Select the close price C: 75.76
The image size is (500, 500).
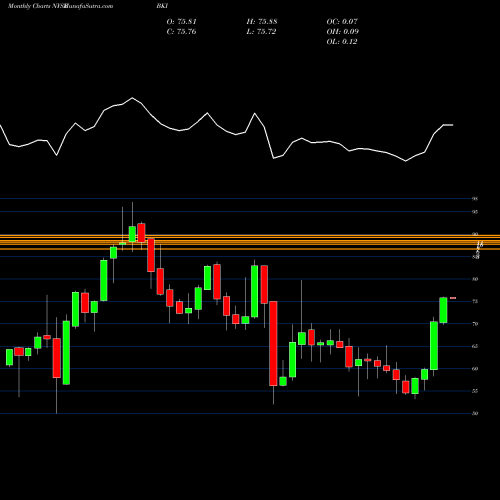(182, 32)
